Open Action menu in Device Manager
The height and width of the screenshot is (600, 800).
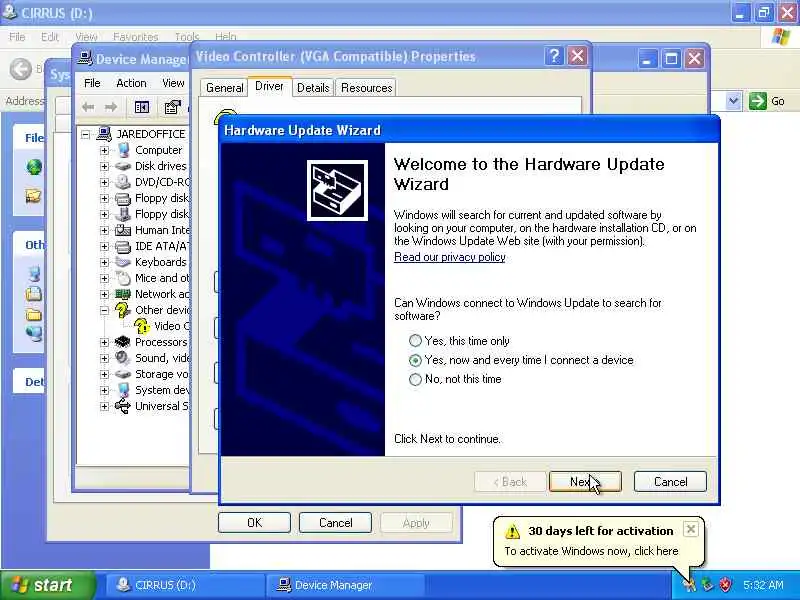click(x=131, y=83)
